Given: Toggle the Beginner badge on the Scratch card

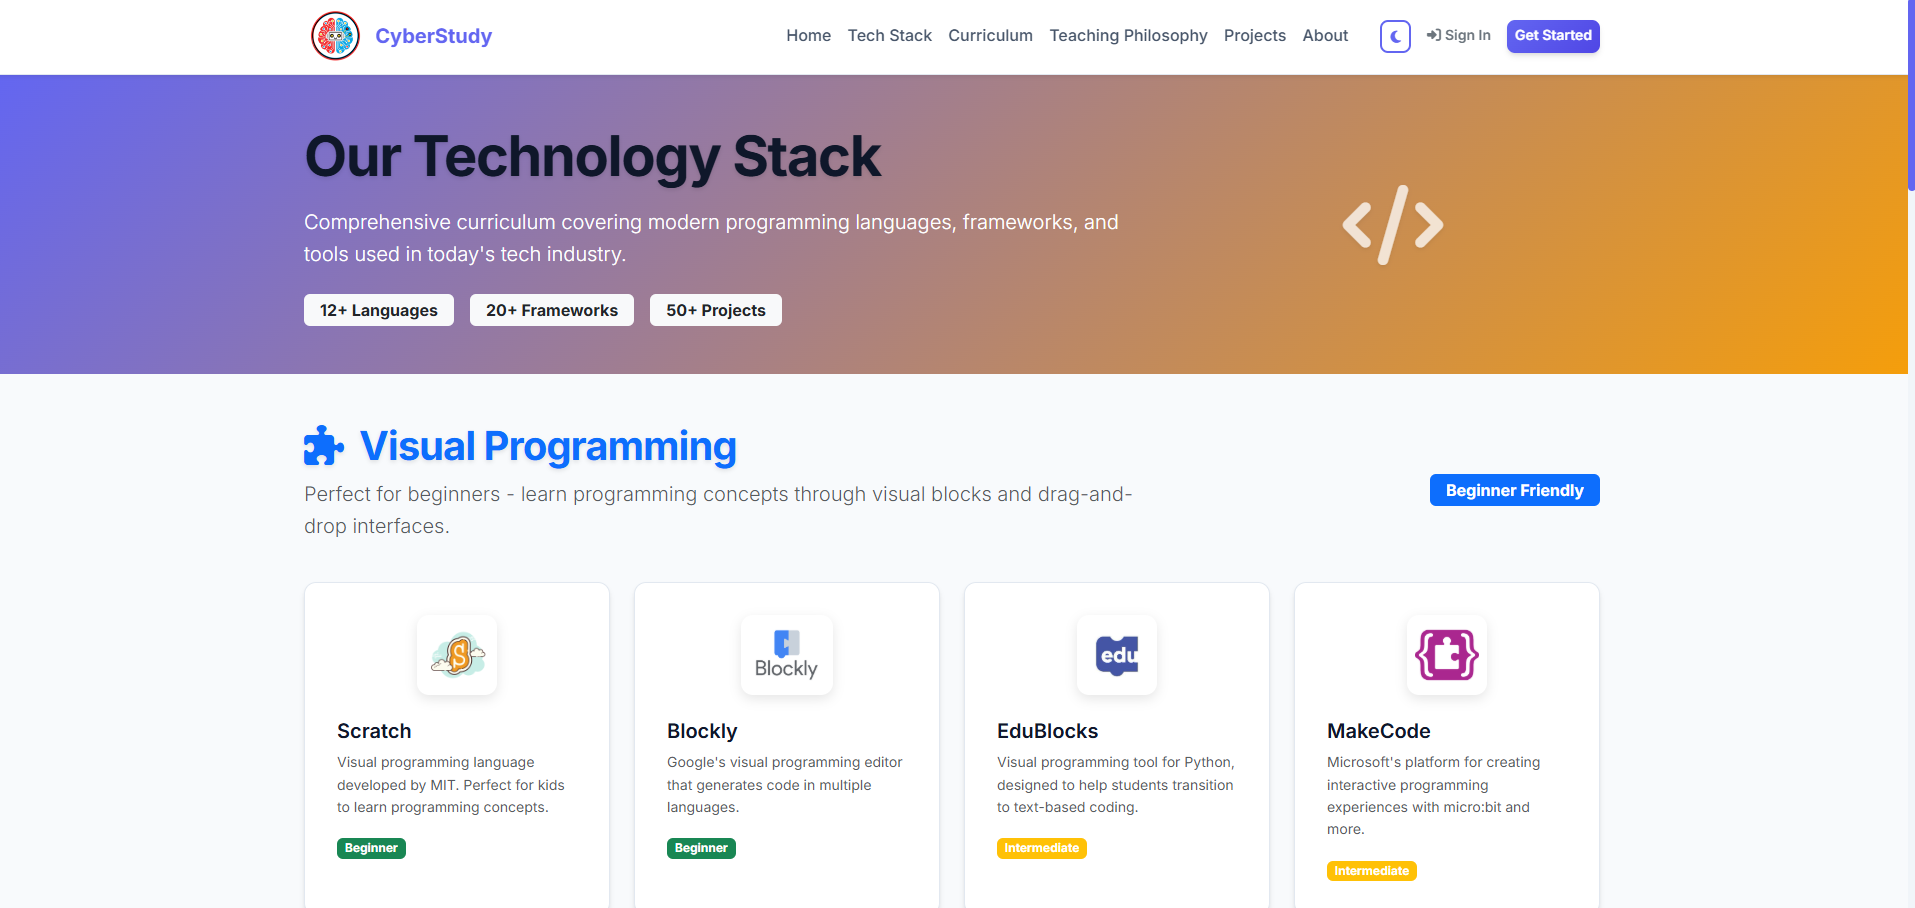Looking at the screenshot, I should point(371,848).
